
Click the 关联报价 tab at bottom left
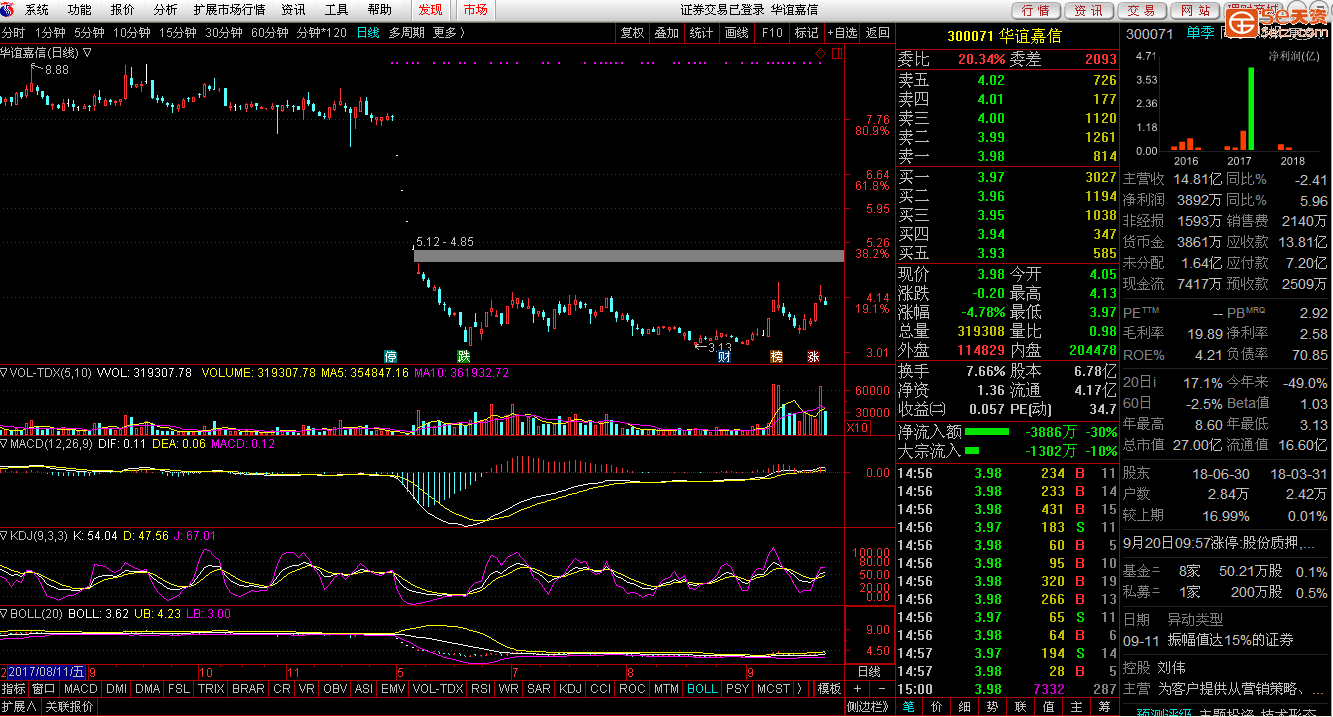coord(69,706)
